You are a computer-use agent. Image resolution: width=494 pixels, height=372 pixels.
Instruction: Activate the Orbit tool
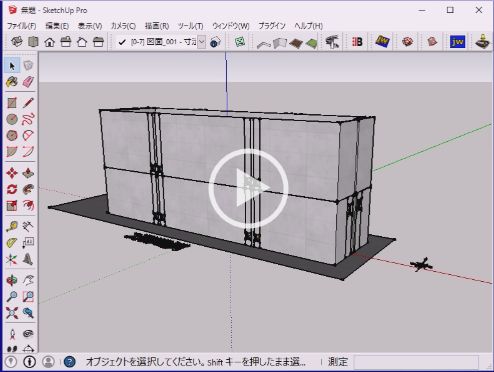12,280
